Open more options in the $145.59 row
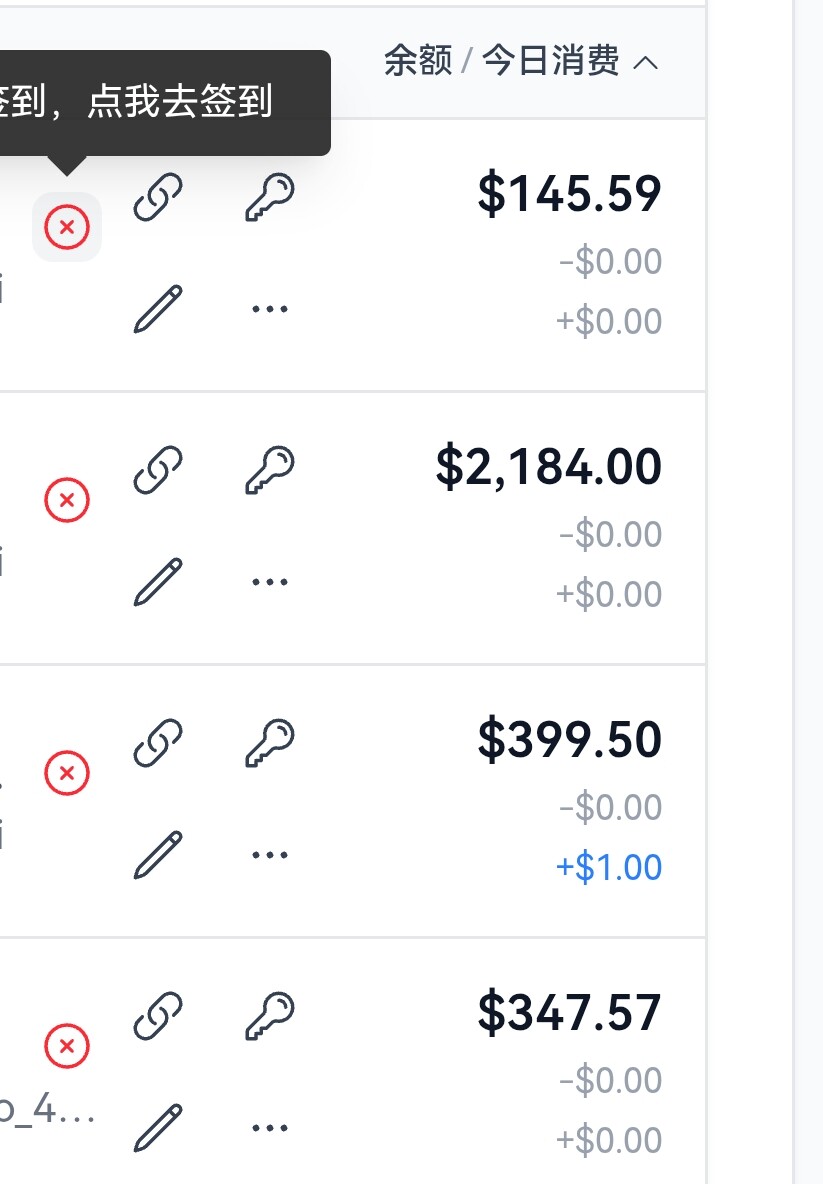823x1184 pixels. coord(270,309)
